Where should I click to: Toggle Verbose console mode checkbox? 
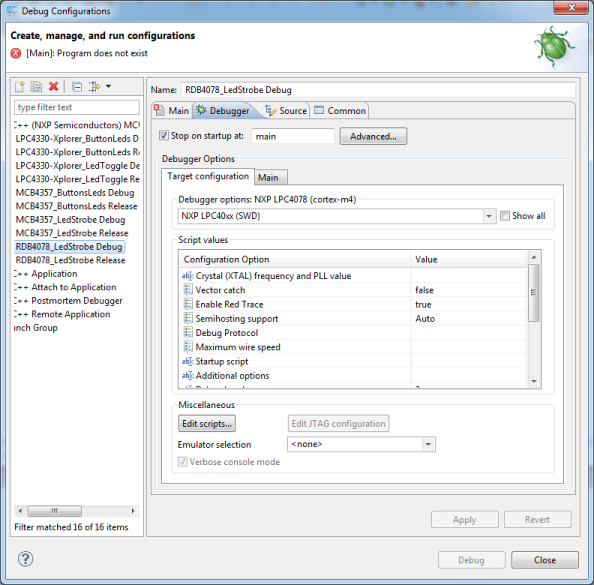[183, 462]
